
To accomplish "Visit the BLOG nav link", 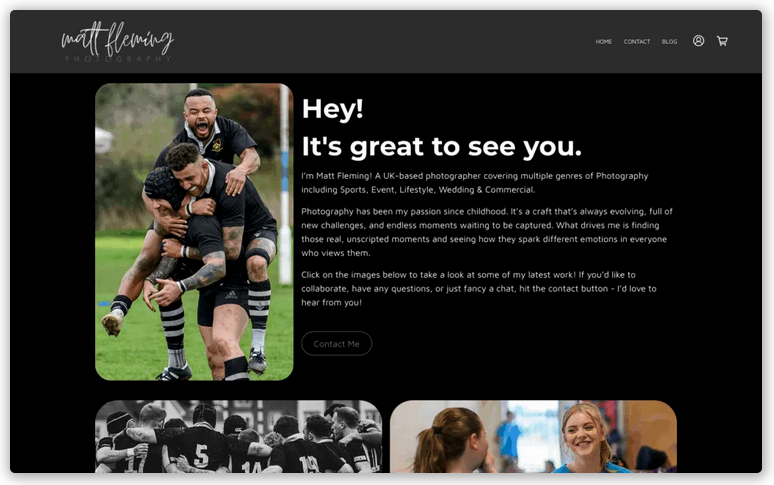I will click(669, 42).
